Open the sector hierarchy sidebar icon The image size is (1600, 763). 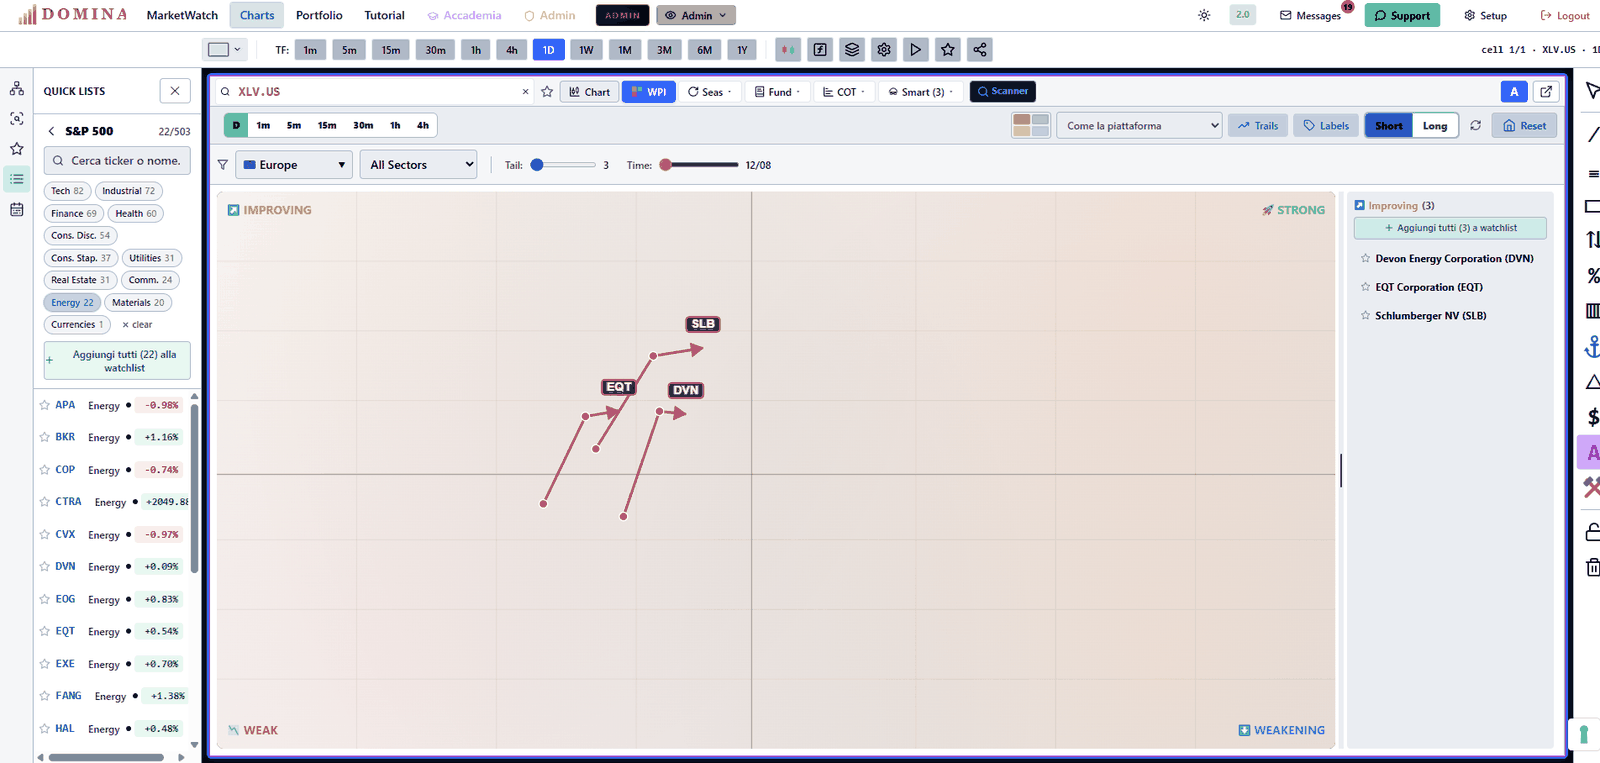(17, 88)
